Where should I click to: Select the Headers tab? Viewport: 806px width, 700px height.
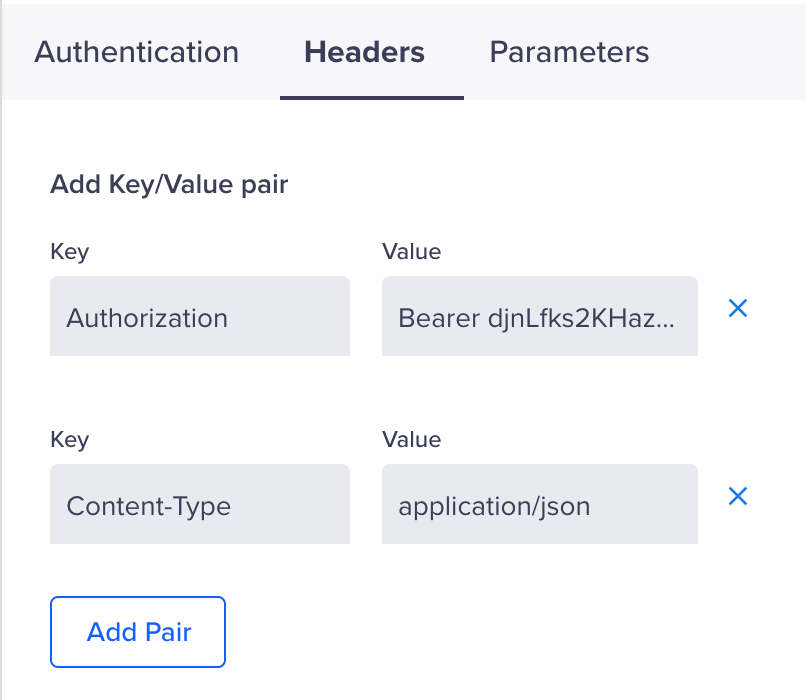coord(364,52)
